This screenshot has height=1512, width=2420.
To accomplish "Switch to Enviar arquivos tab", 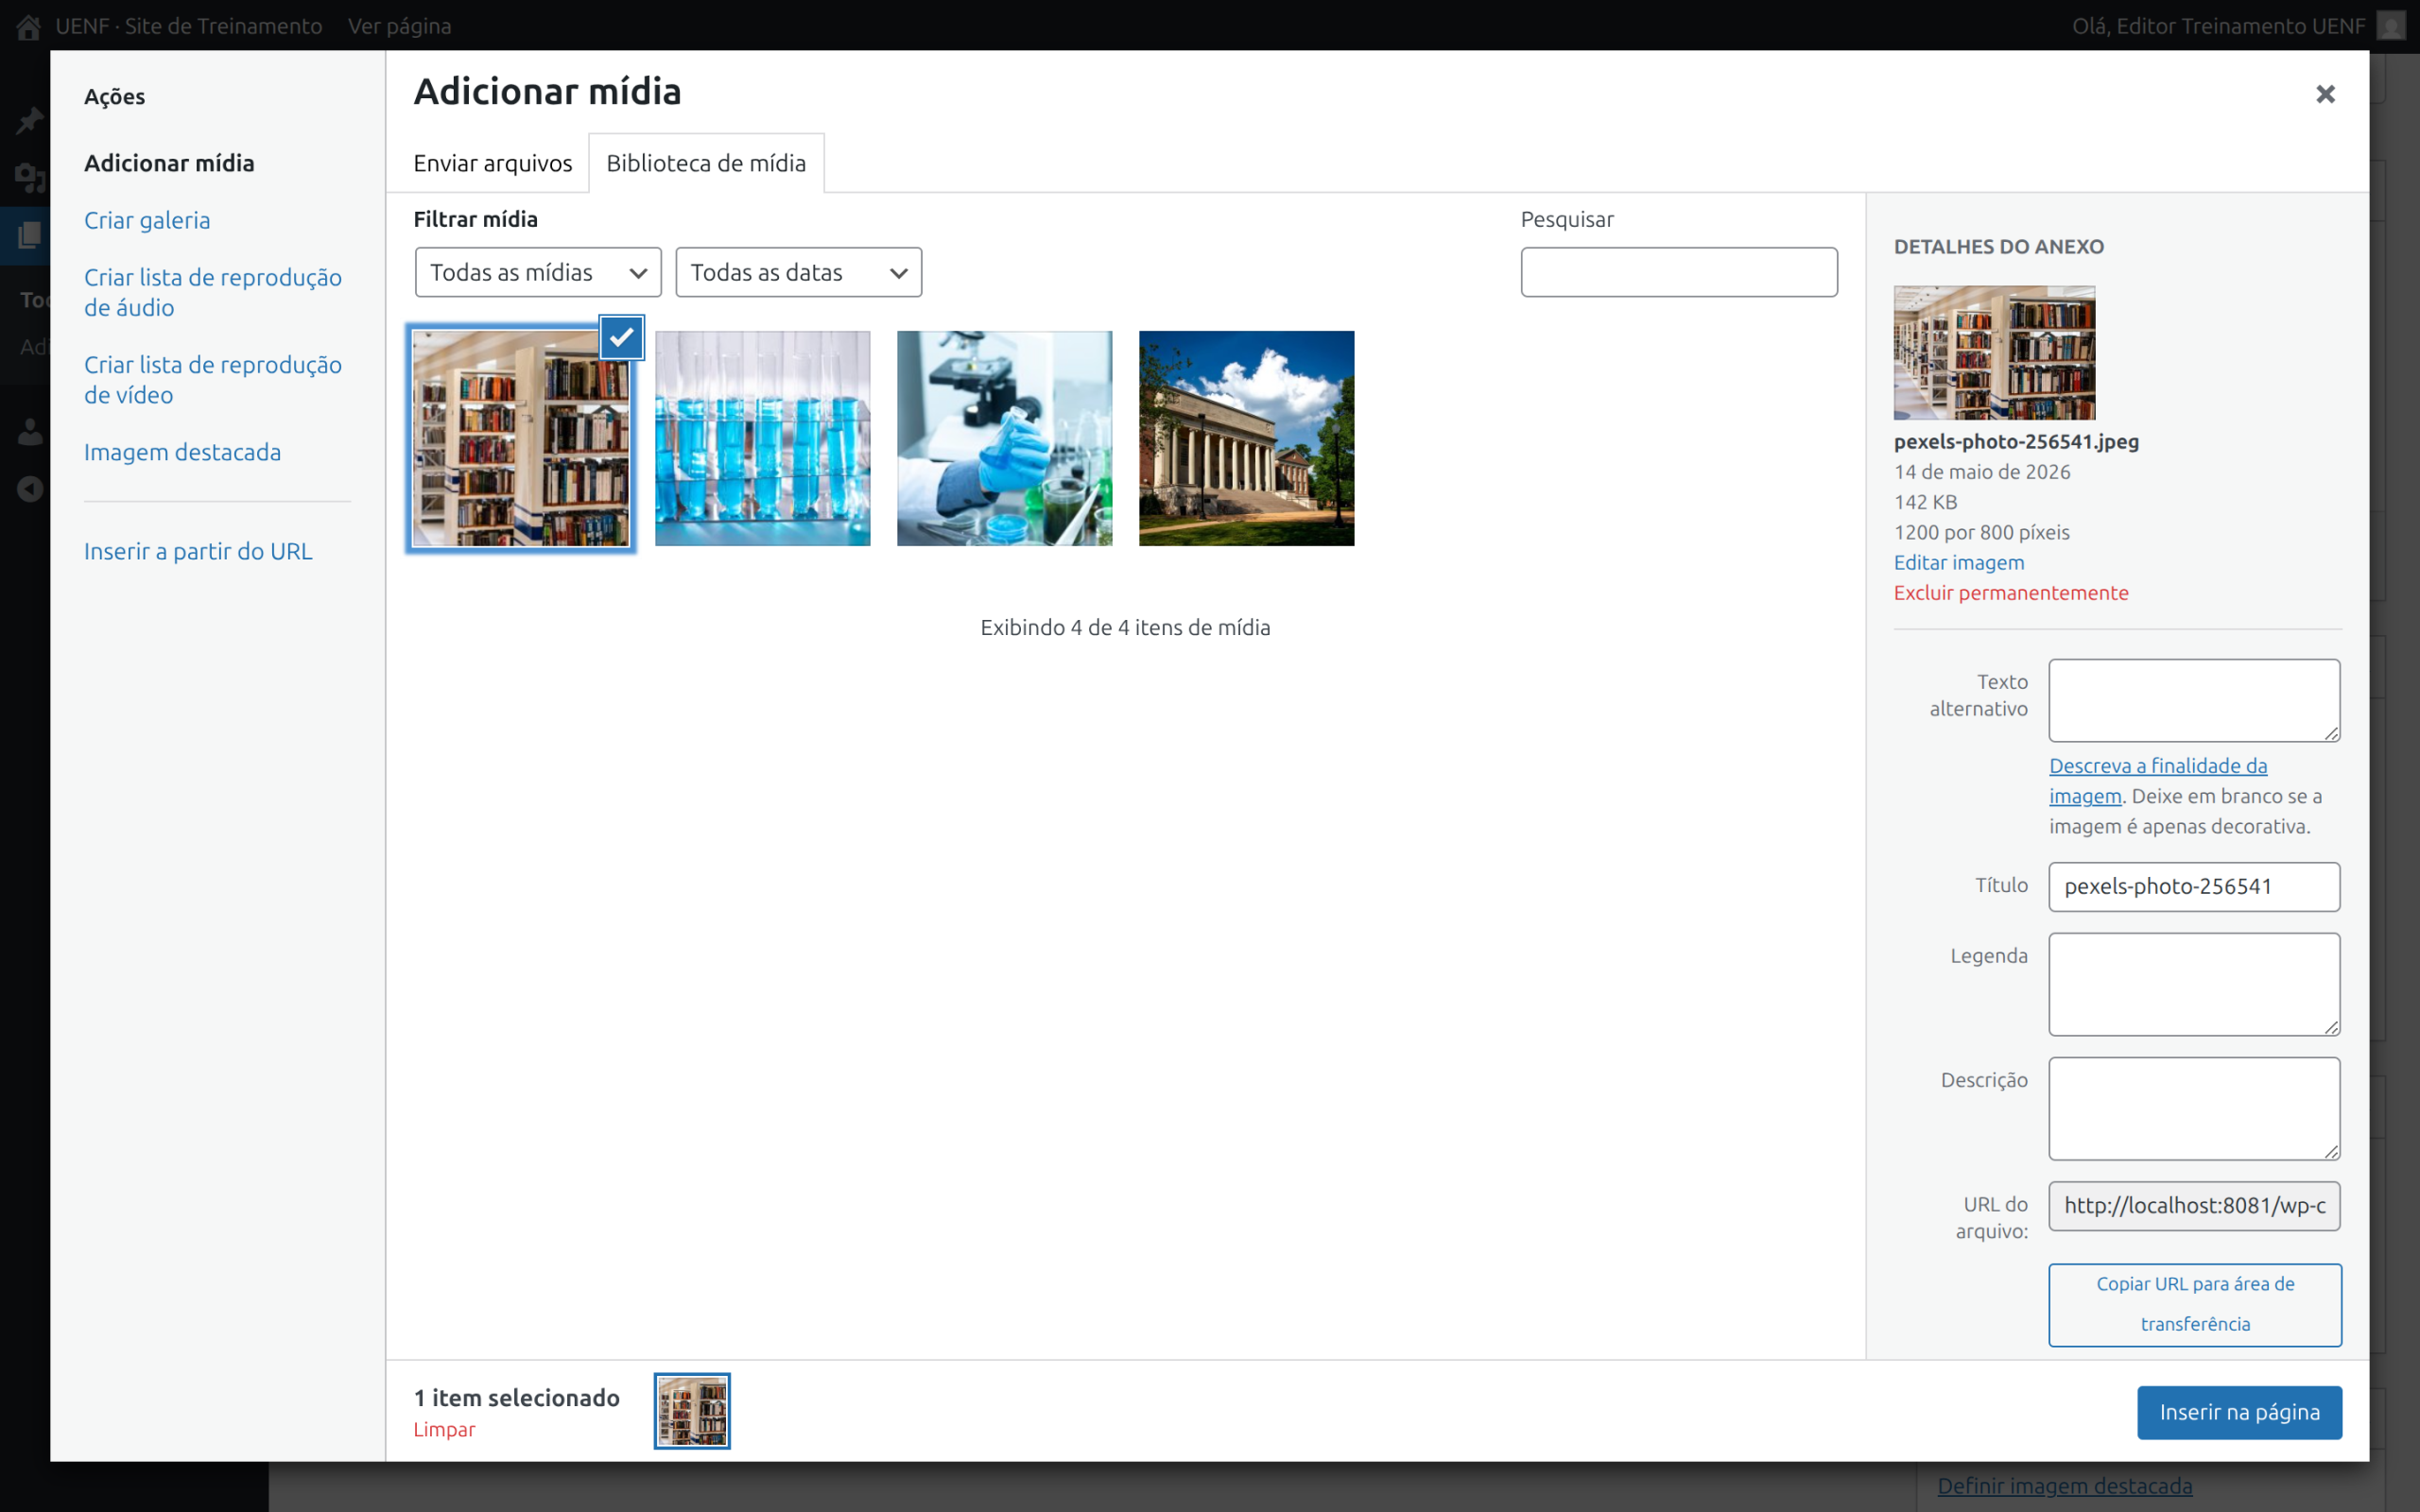I will point(492,163).
